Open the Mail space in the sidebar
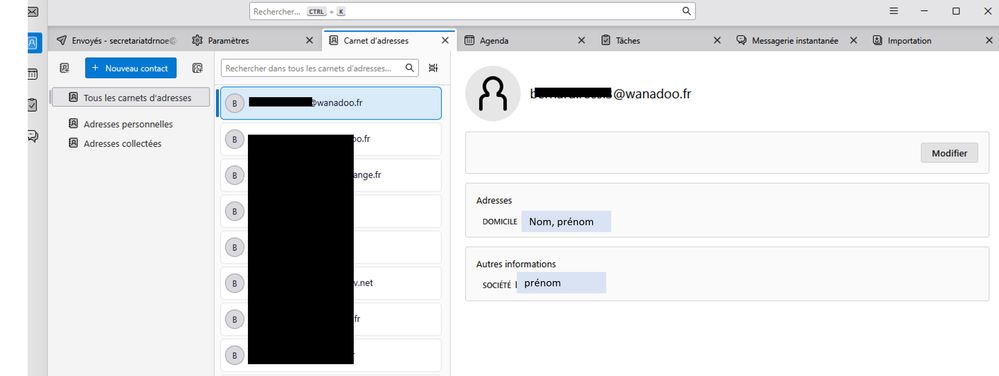Image resolution: width=999 pixels, height=376 pixels. [32, 11]
